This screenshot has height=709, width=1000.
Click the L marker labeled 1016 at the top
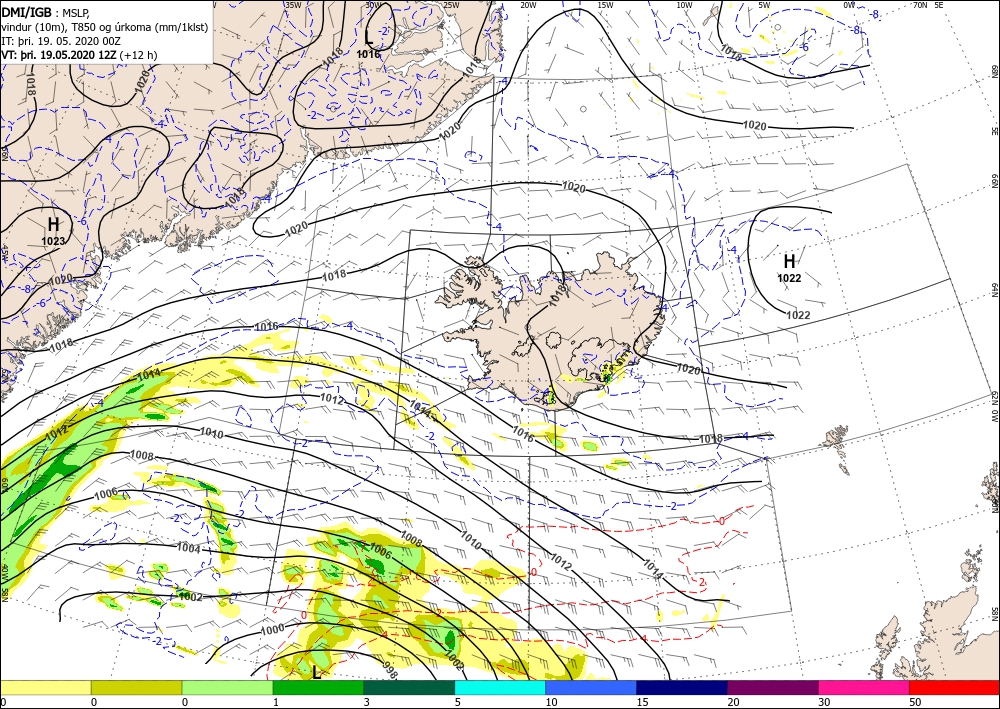(368, 38)
